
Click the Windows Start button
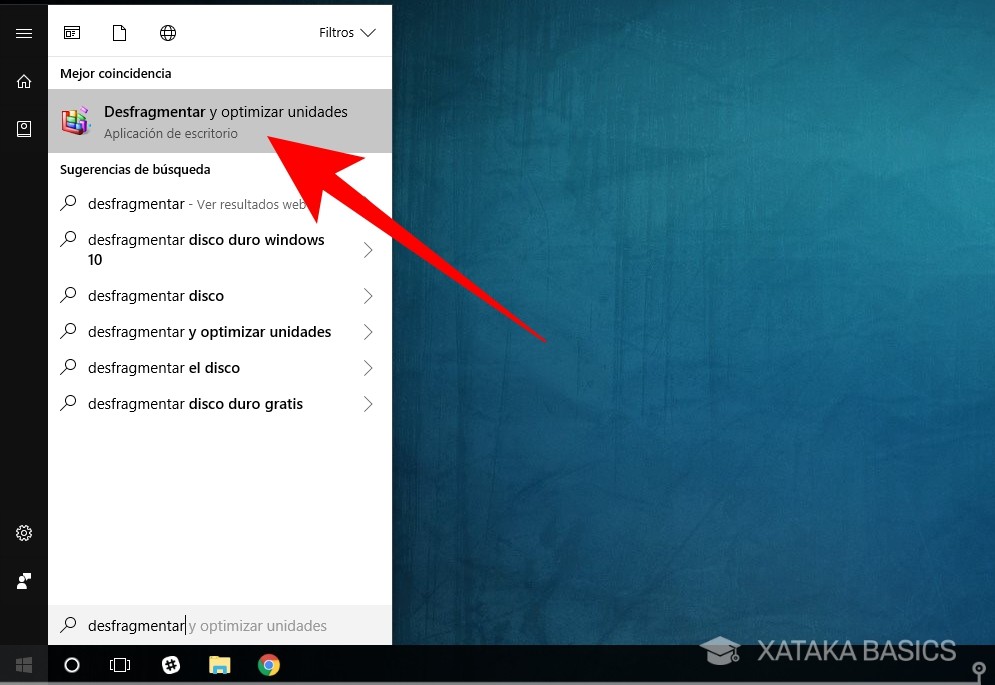(x=24, y=665)
